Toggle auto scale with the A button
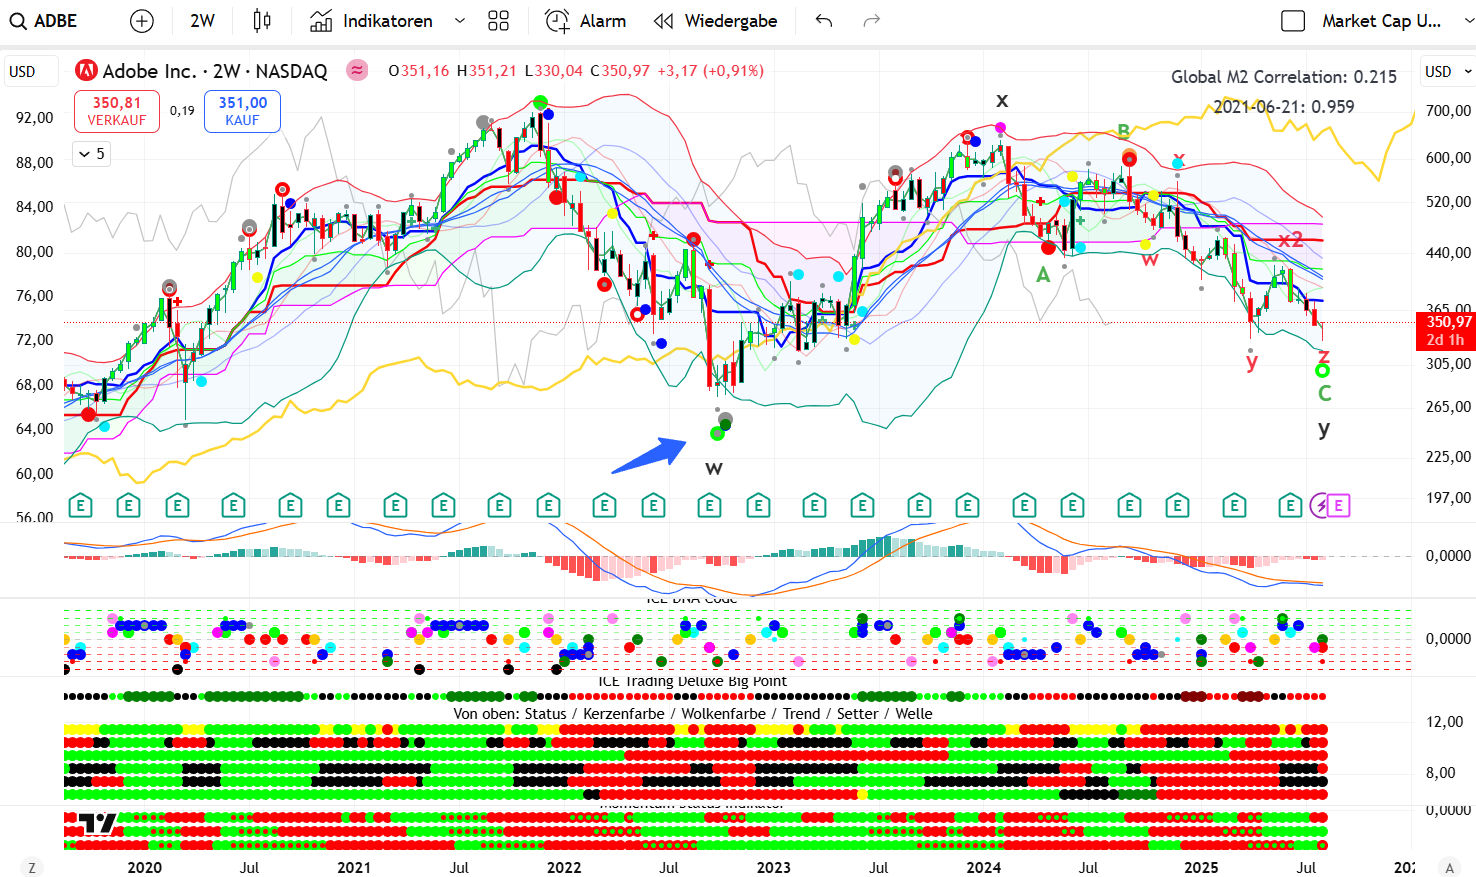 pos(1449,867)
